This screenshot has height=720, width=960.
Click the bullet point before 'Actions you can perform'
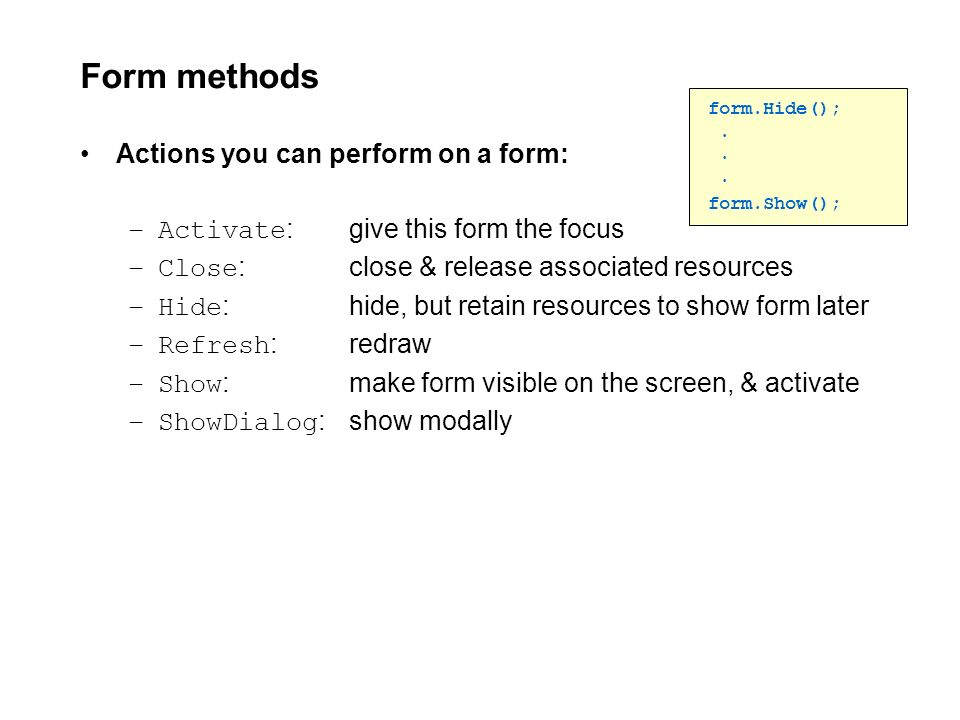[x=85, y=154]
